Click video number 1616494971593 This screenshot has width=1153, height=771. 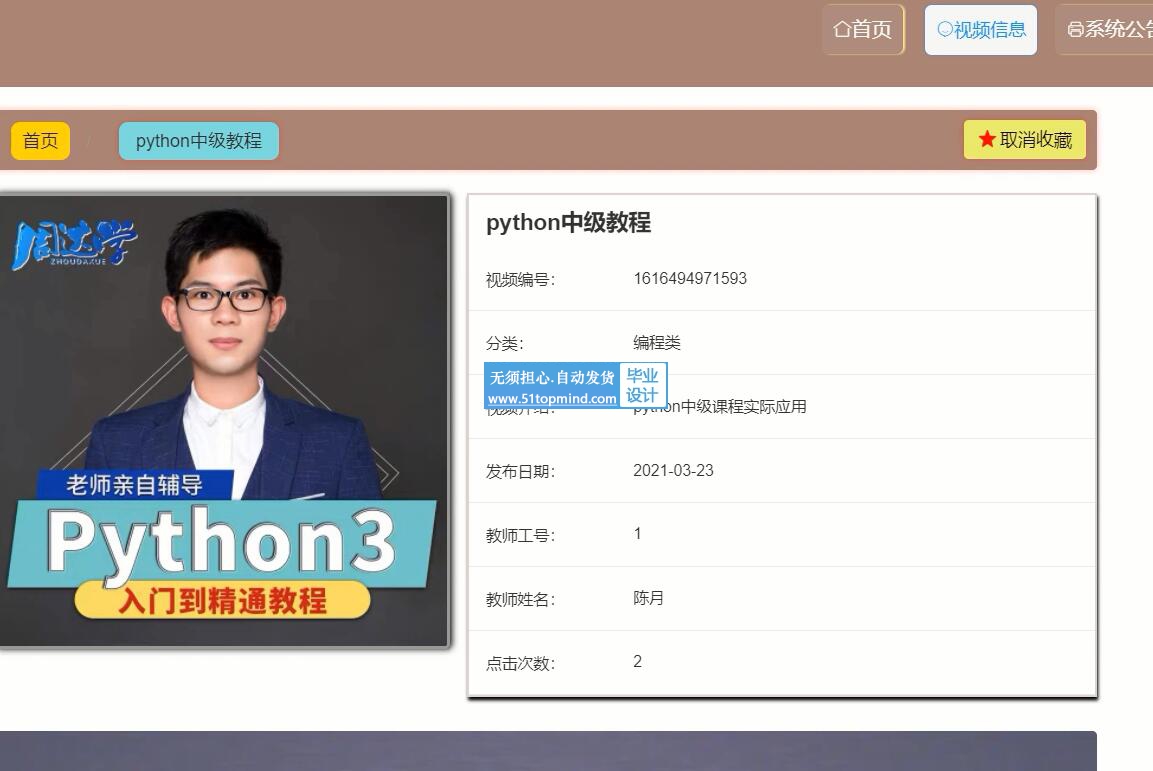pos(690,279)
